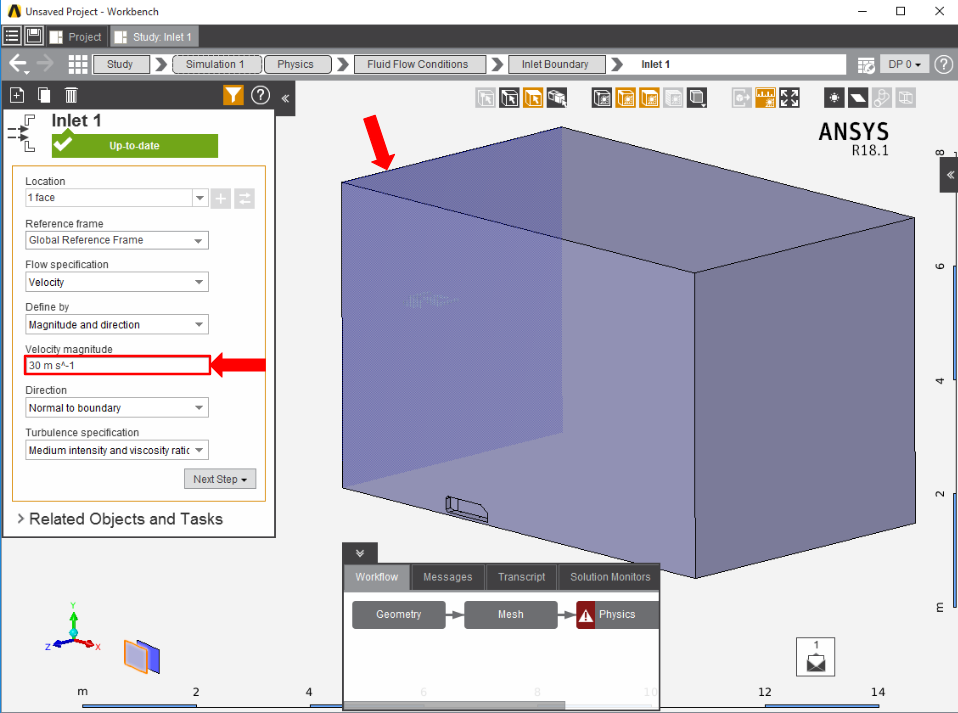958x713 pixels.
Task: Open the Reference frame dropdown
Action: coord(117,240)
